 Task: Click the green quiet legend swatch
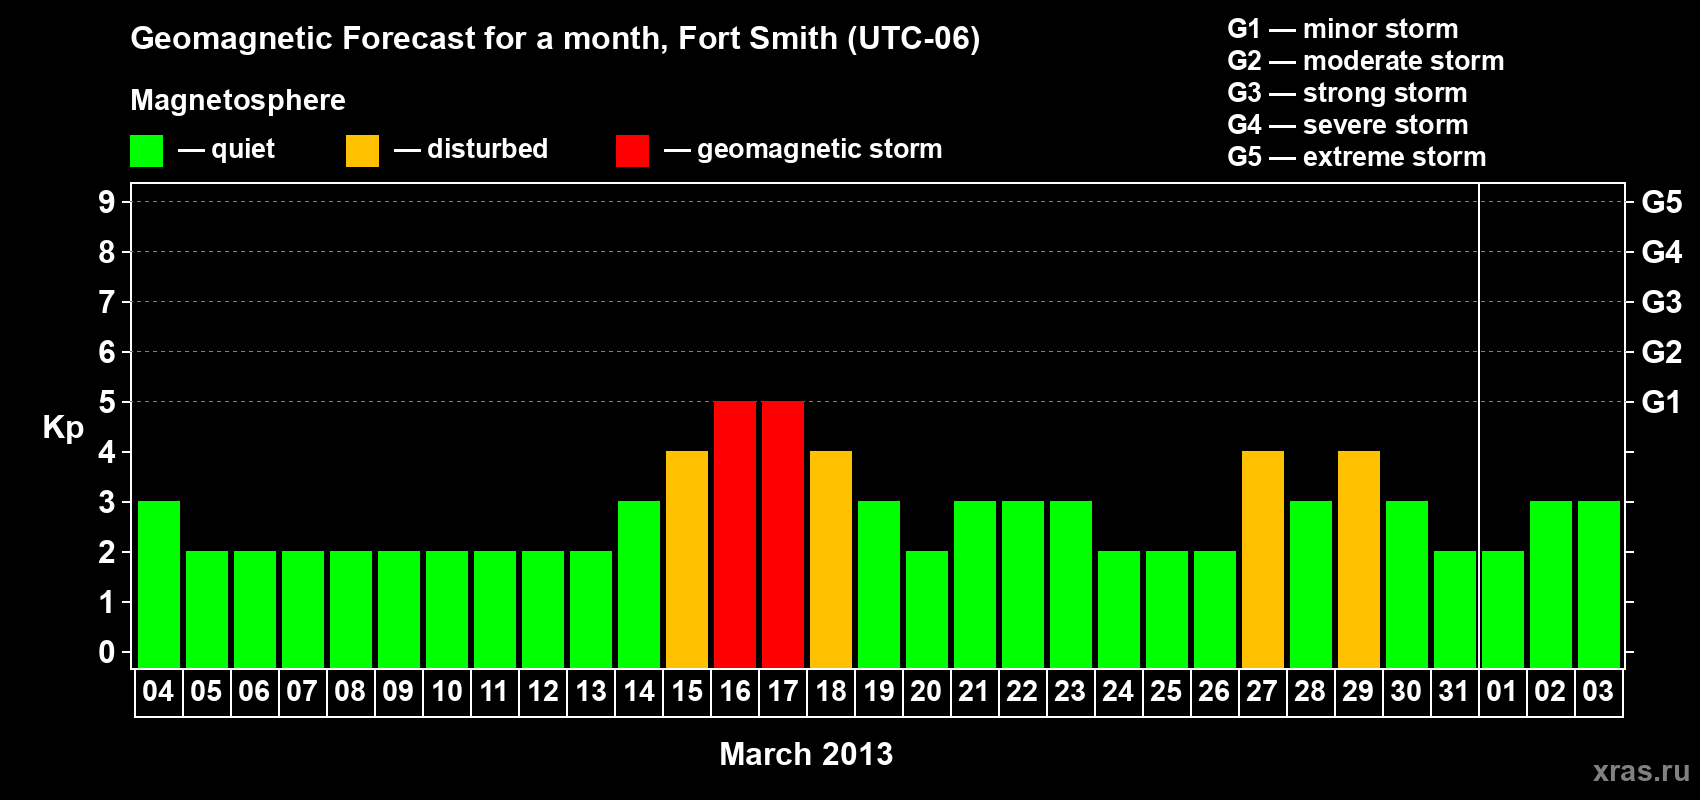pos(146,151)
